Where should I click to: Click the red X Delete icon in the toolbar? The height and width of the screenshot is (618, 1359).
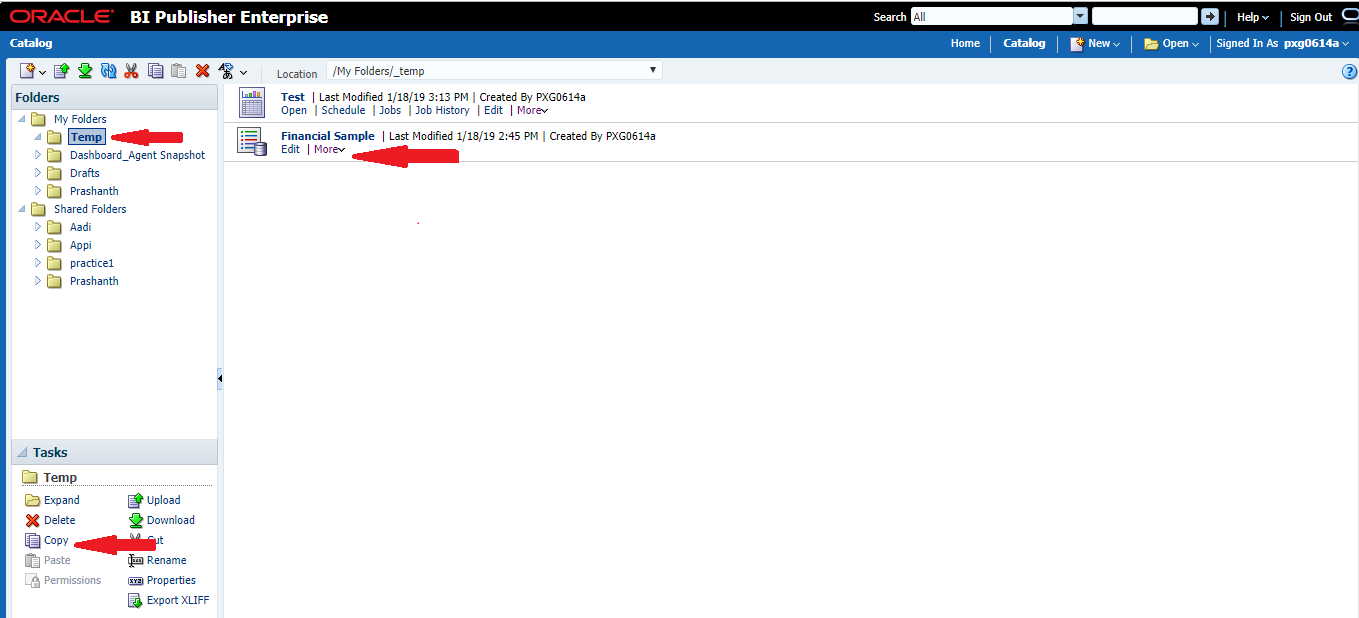202,71
